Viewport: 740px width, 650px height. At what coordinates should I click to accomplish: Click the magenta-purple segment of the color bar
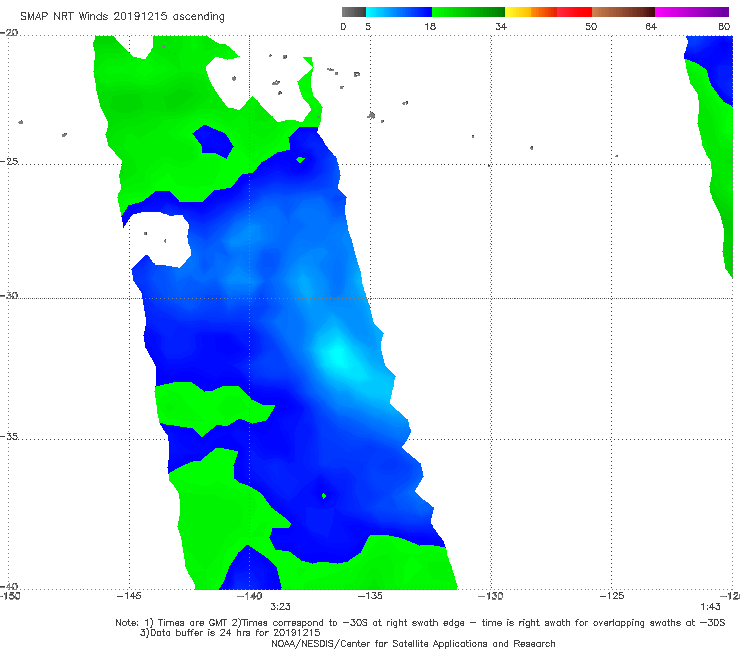(x=692, y=12)
